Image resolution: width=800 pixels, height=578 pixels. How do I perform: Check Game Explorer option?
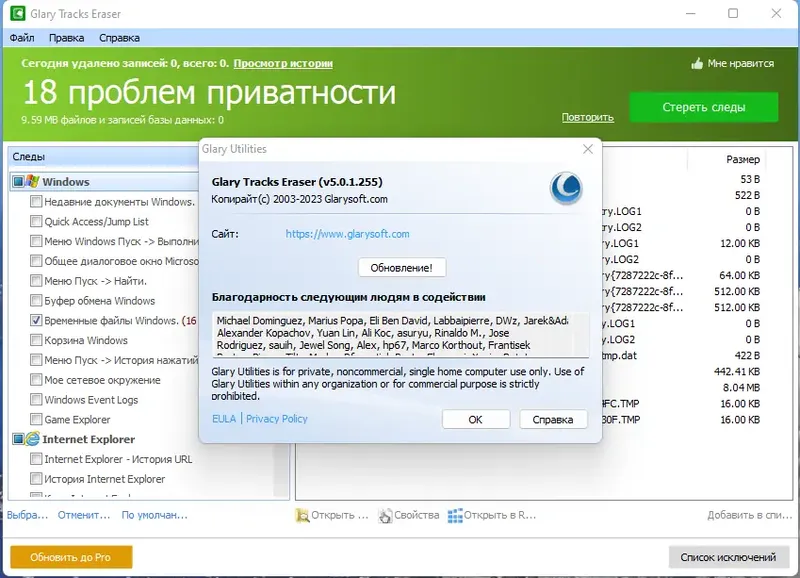[x=36, y=419]
